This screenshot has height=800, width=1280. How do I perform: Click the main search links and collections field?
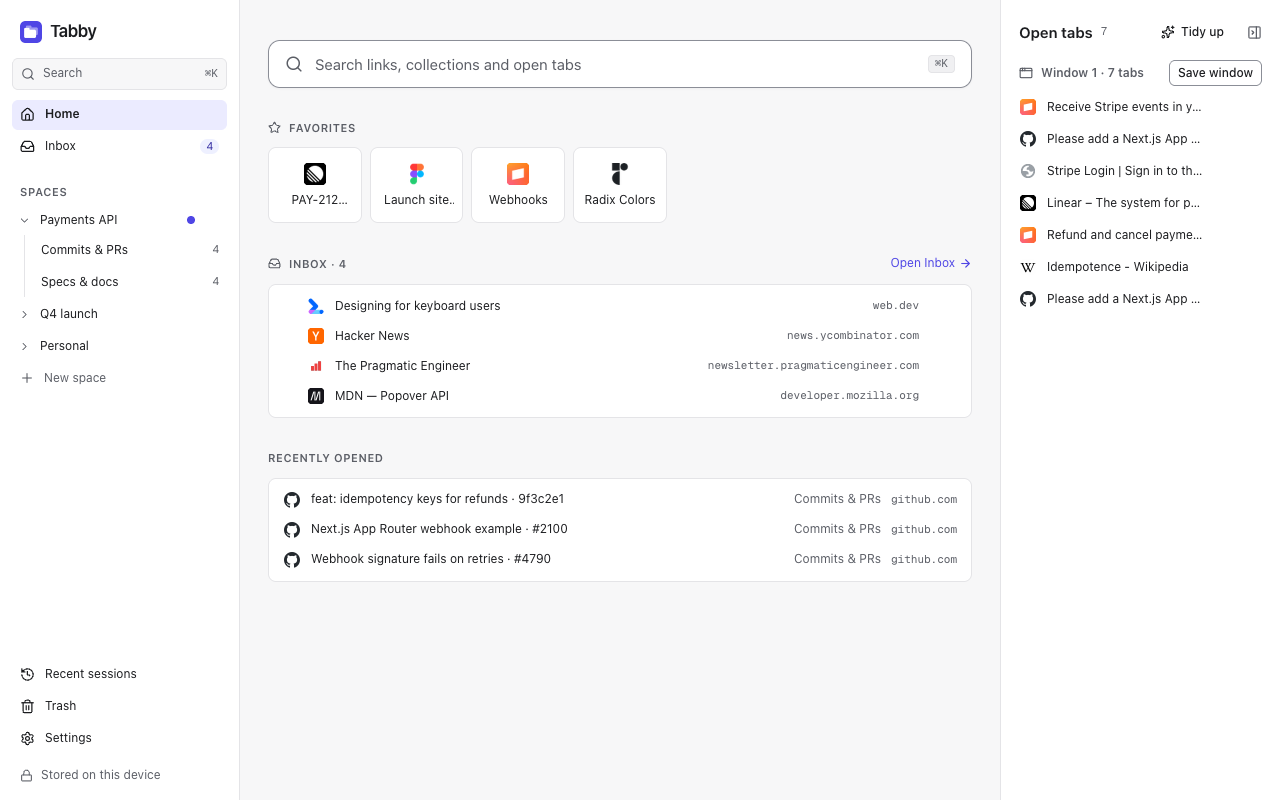pos(620,64)
